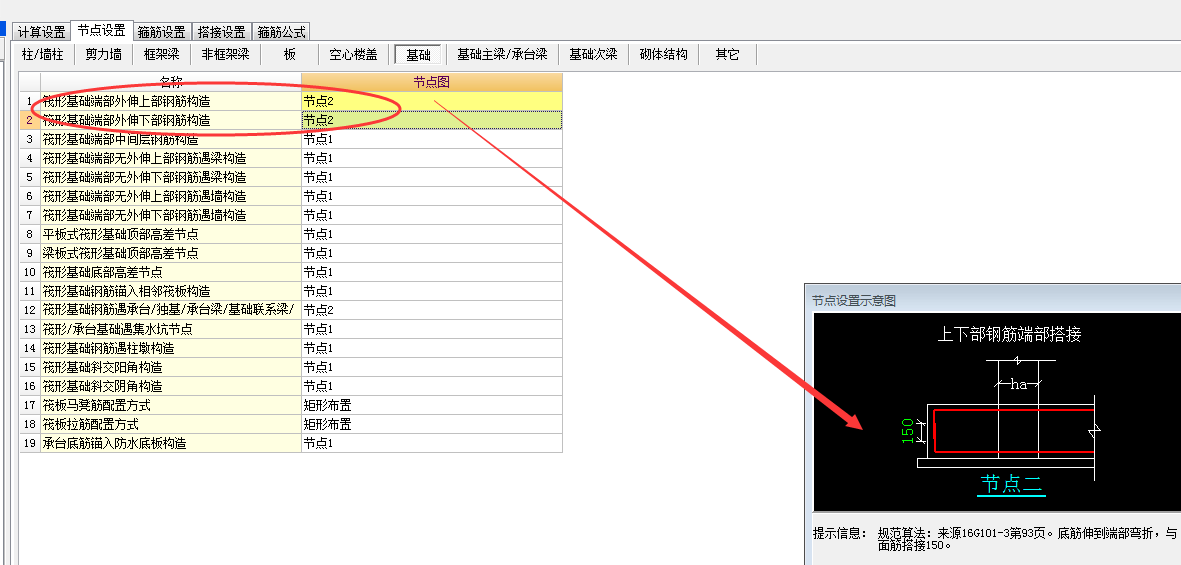The height and width of the screenshot is (565, 1181).
Task: Select row 筏形/承台基础遇集水坑节点
Action: 171,329
